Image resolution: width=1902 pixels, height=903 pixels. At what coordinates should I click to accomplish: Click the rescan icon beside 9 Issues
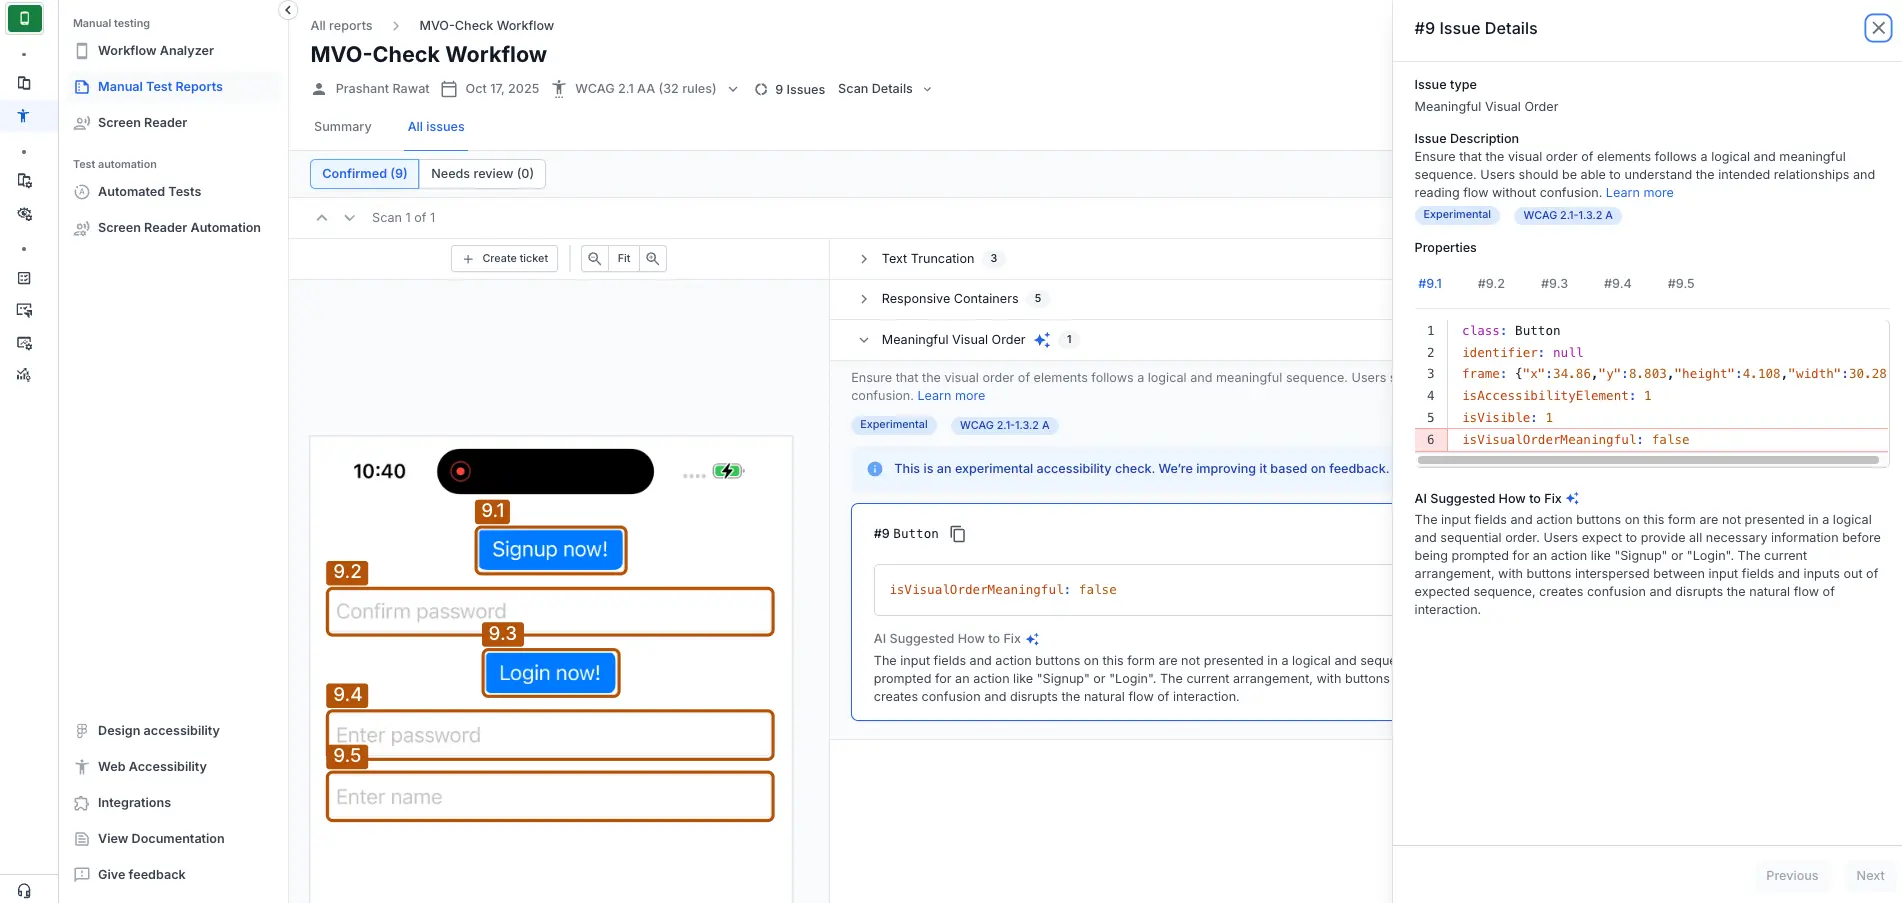pos(762,89)
